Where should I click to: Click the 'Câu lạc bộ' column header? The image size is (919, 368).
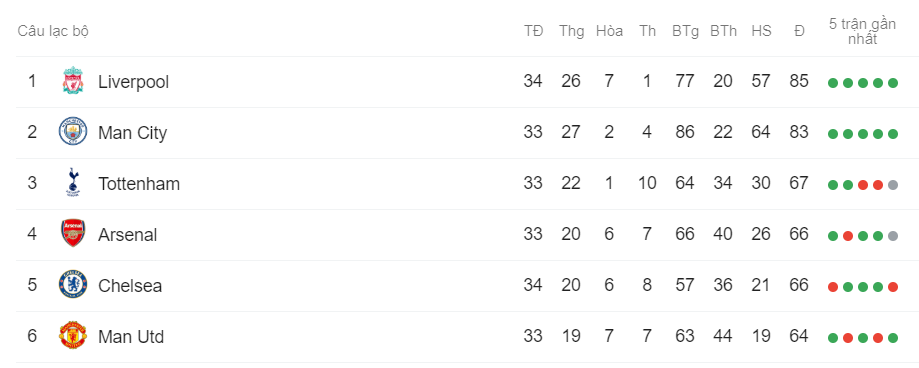point(53,31)
